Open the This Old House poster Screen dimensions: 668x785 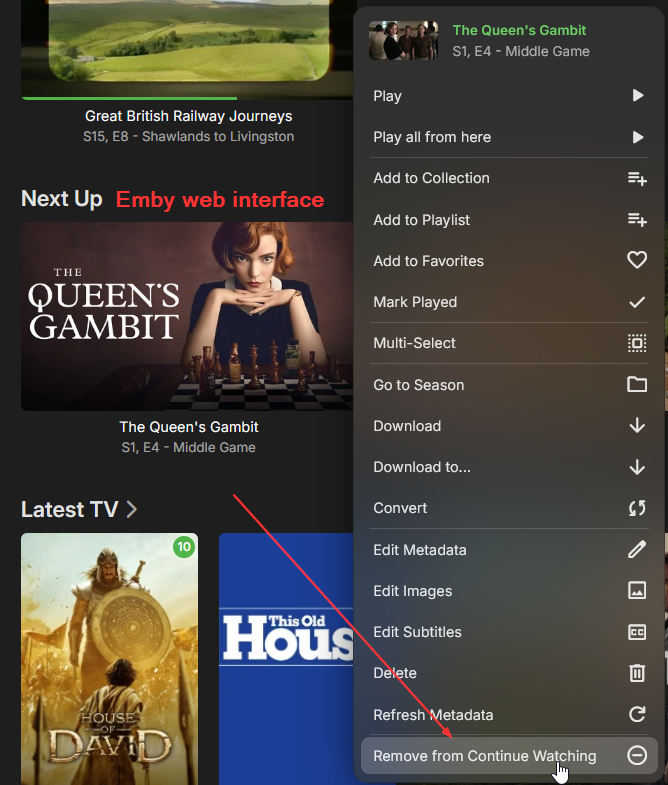tap(286, 659)
